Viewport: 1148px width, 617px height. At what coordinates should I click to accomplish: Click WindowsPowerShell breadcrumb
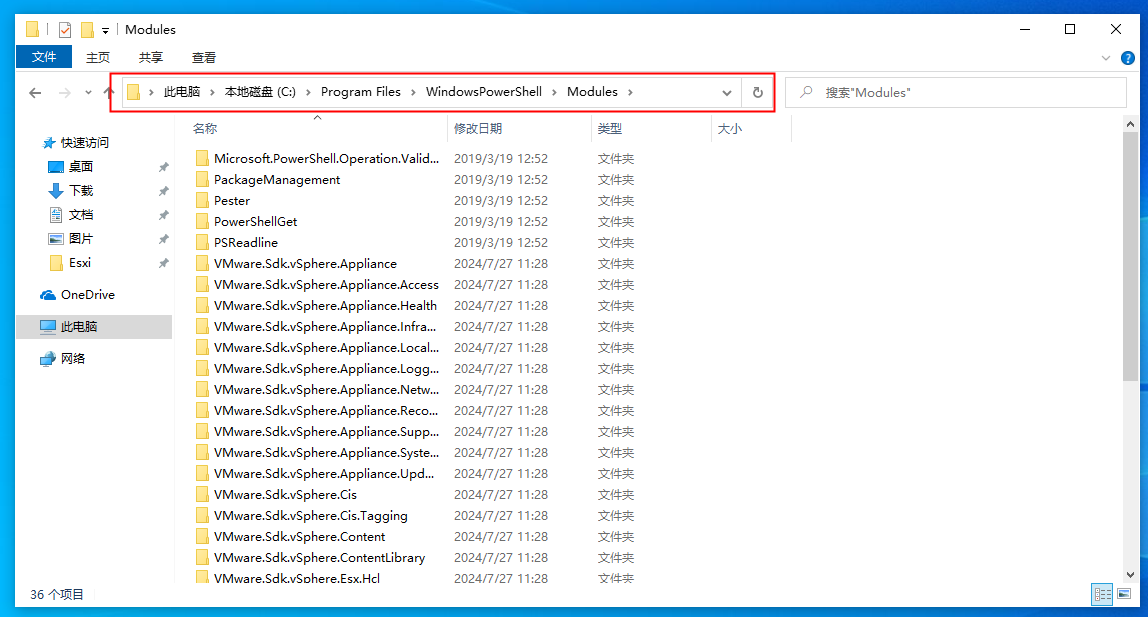click(x=484, y=91)
